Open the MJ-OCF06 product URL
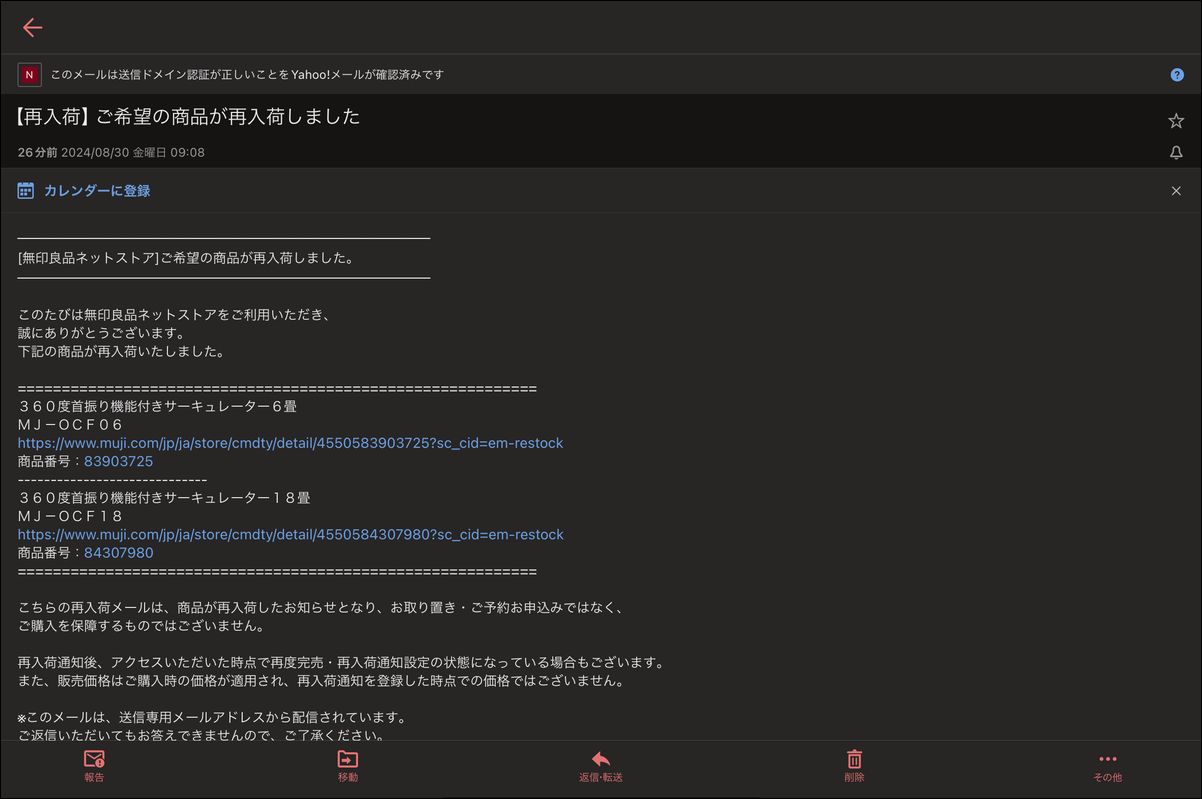This screenshot has height=799, width=1202. coord(291,443)
